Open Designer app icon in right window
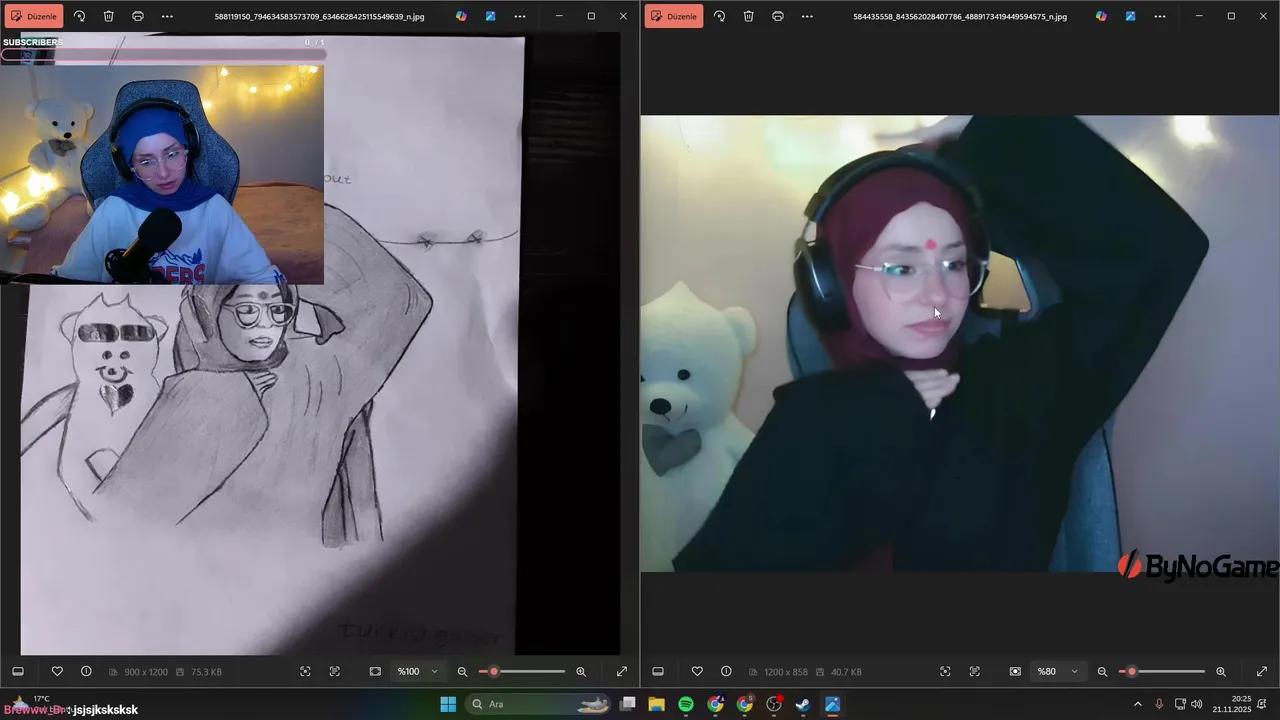This screenshot has height=720, width=1280. tap(1130, 16)
